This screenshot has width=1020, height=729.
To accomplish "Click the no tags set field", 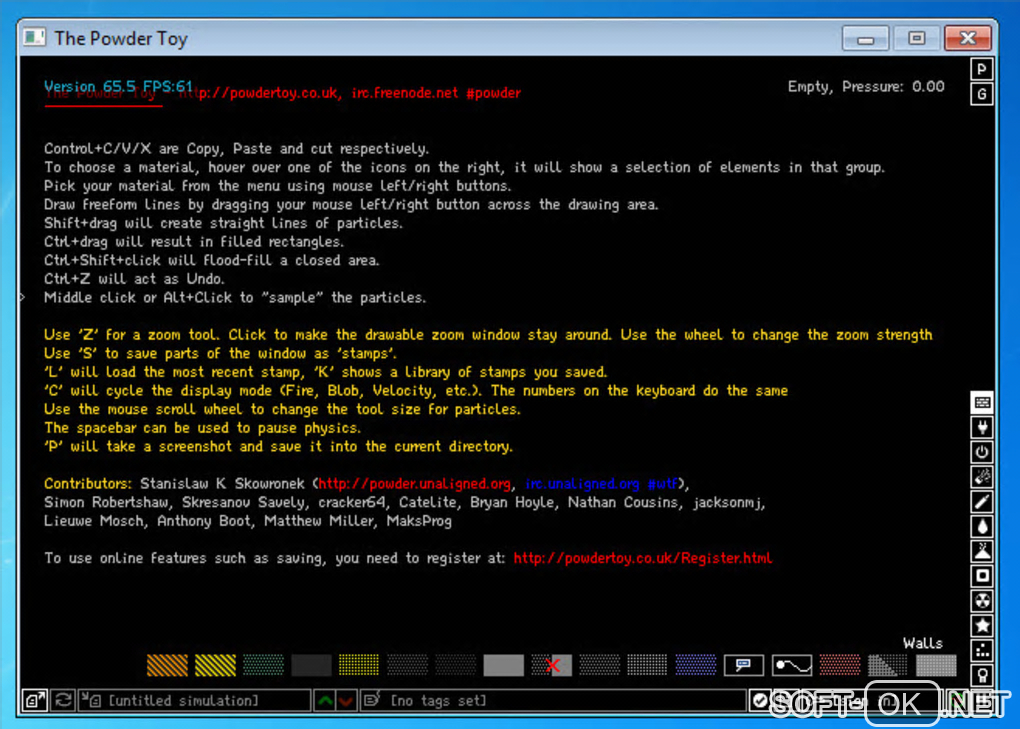I will coord(553,700).
